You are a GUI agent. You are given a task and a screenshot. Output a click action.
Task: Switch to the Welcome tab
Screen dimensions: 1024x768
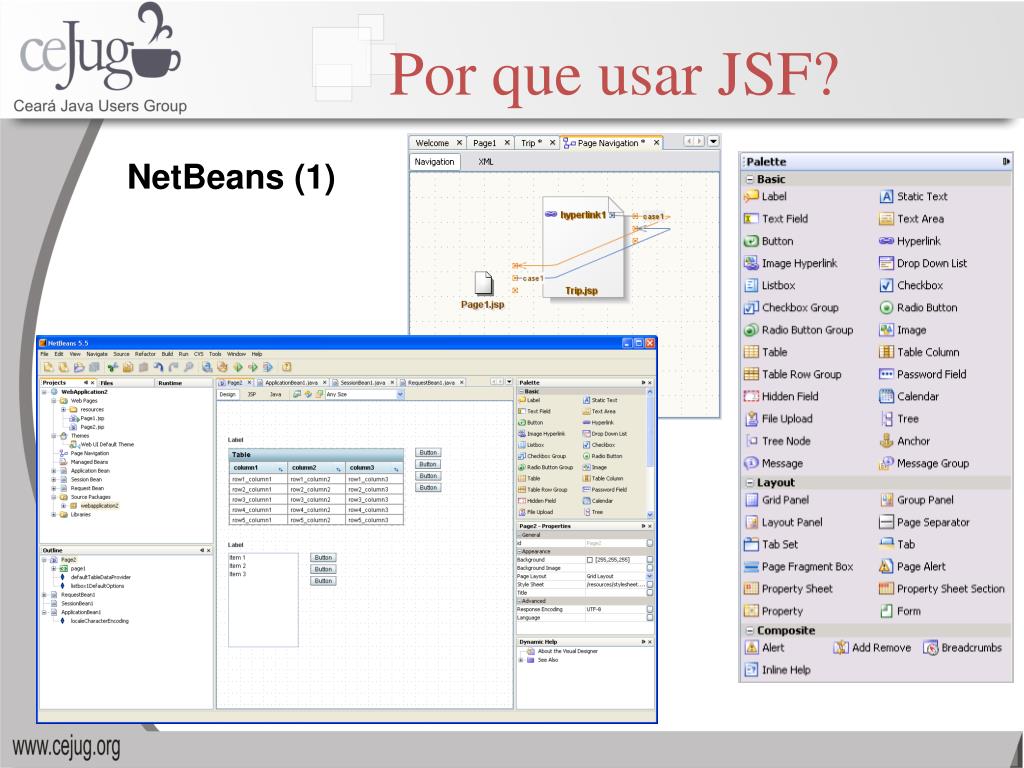pyautogui.click(x=438, y=142)
